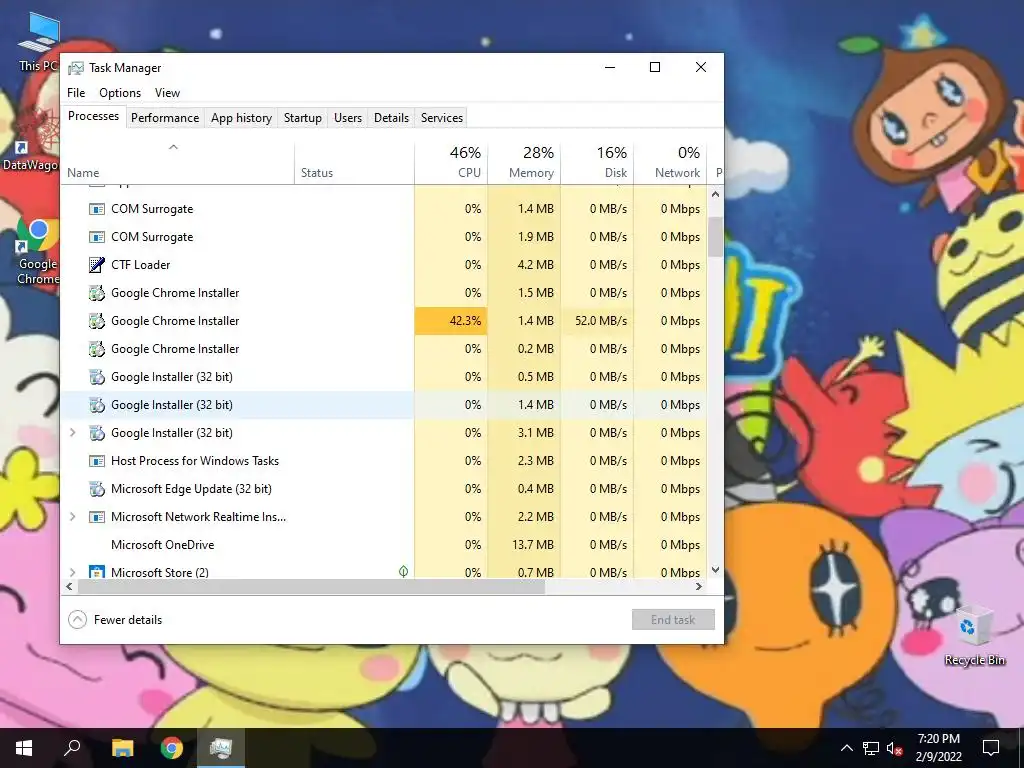Click the Host Process for Windows Tasks icon
Viewport: 1024px width, 768px height.
97,461
